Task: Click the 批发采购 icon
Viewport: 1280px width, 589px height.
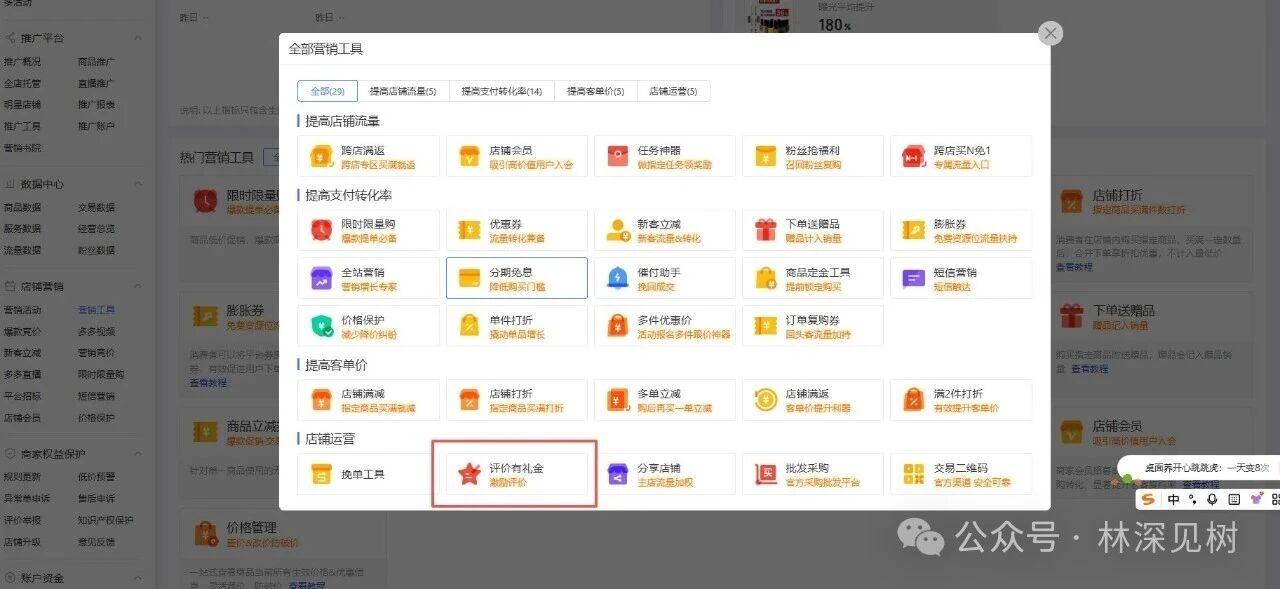Action: [766, 474]
